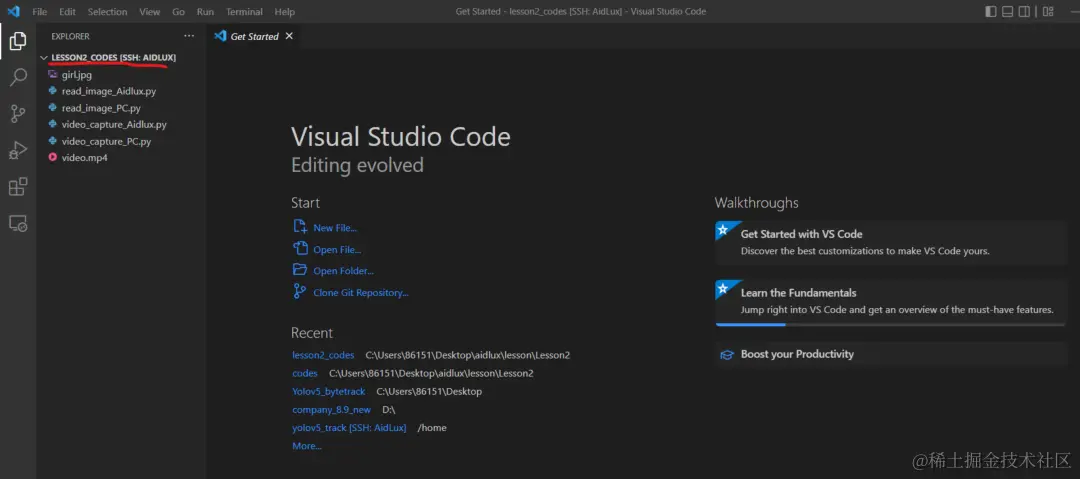Open the Help menu
1080x479 pixels.
point(284,12)
